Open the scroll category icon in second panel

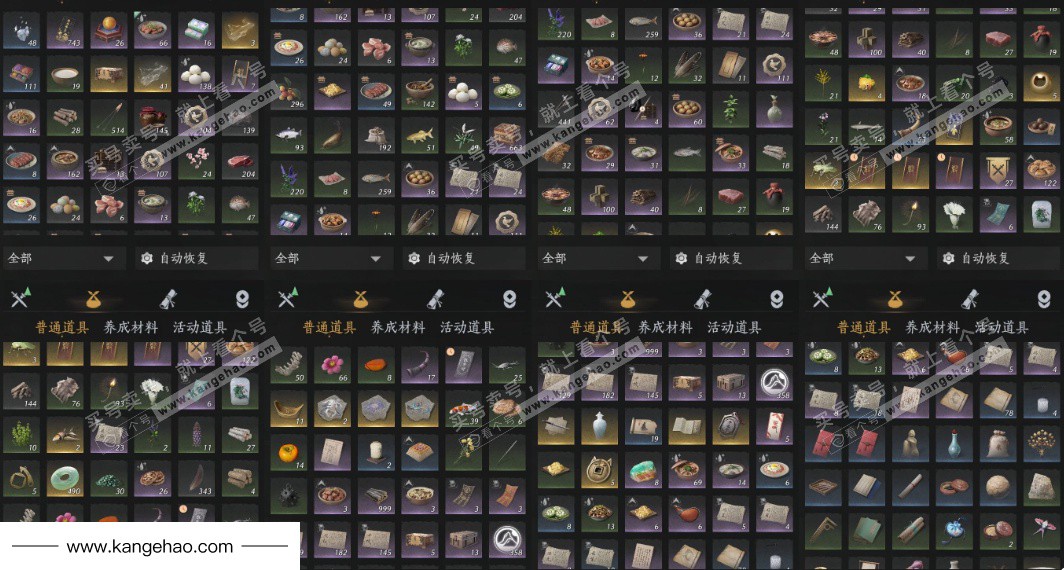coord(435,299)
